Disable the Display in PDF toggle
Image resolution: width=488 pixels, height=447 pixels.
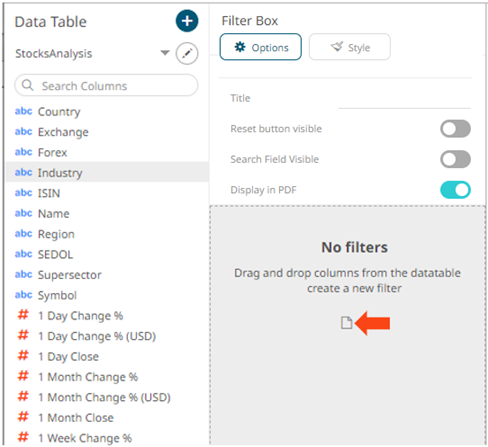(x=455, y=190)
